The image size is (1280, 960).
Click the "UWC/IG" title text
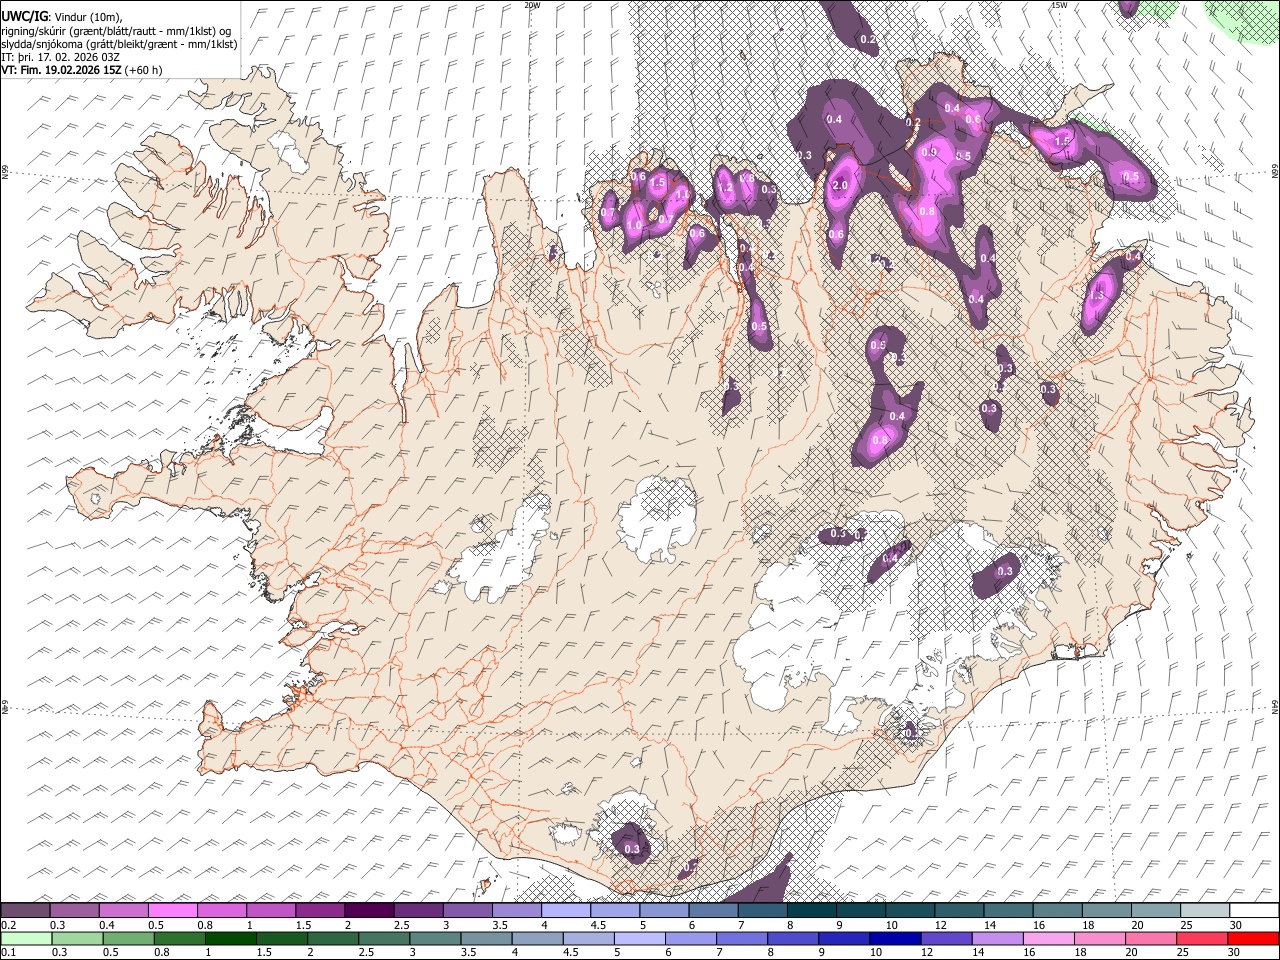(x=24, y=16)
